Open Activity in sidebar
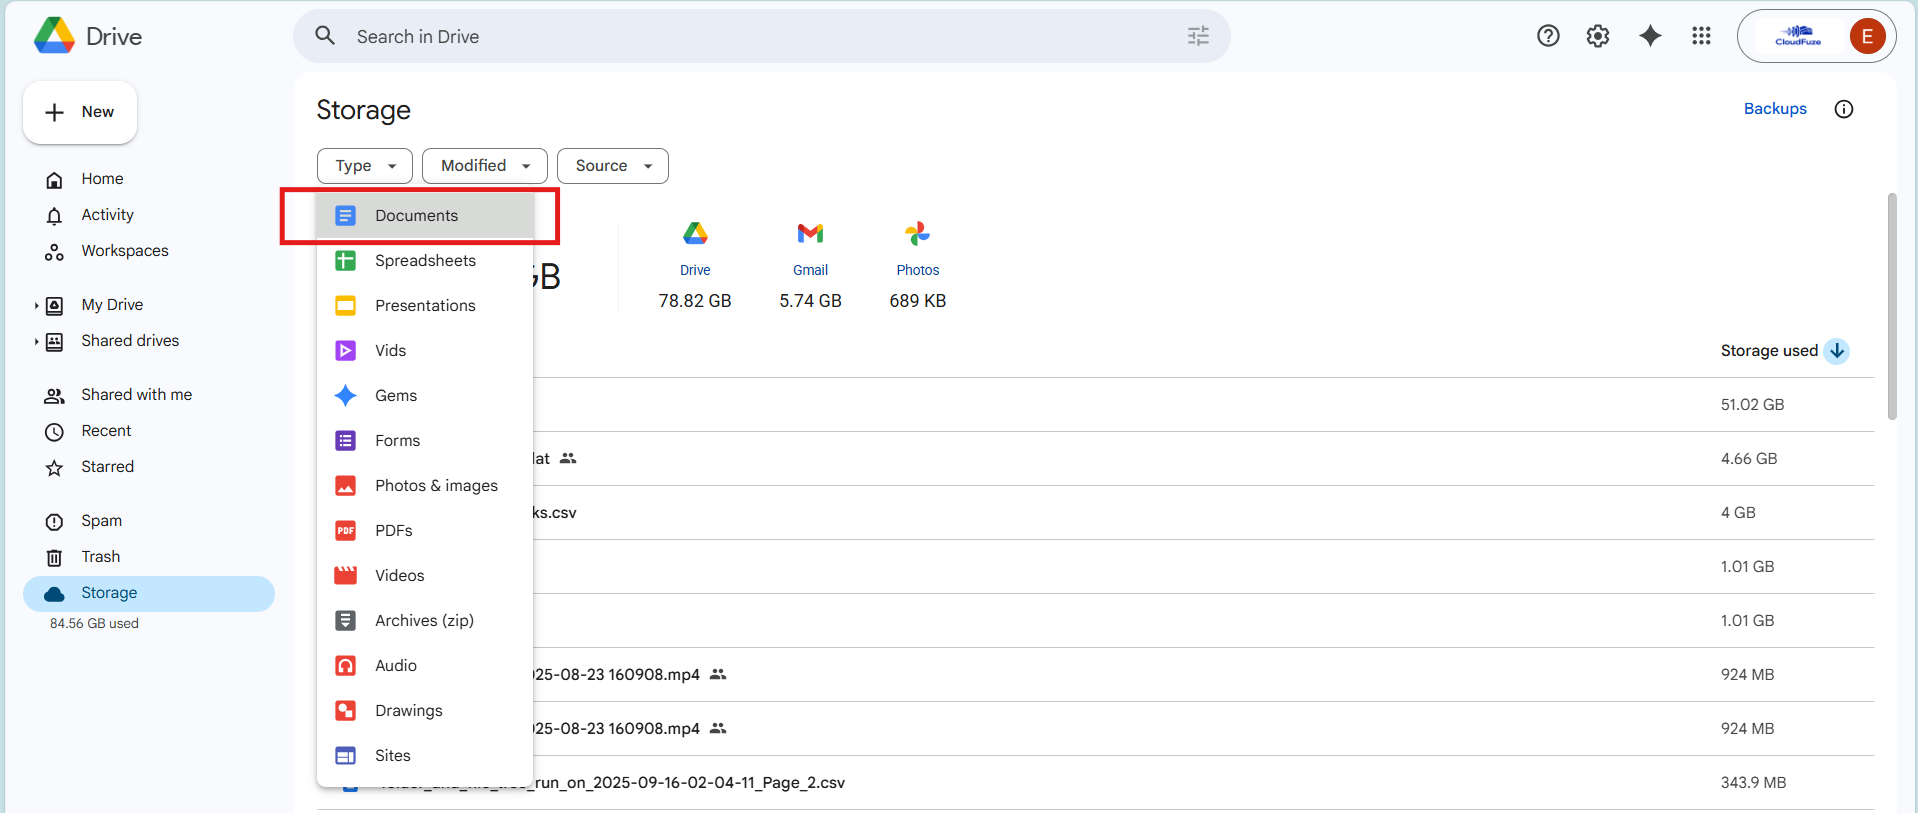Screen dimensions: 1918x813 [149, 215]
